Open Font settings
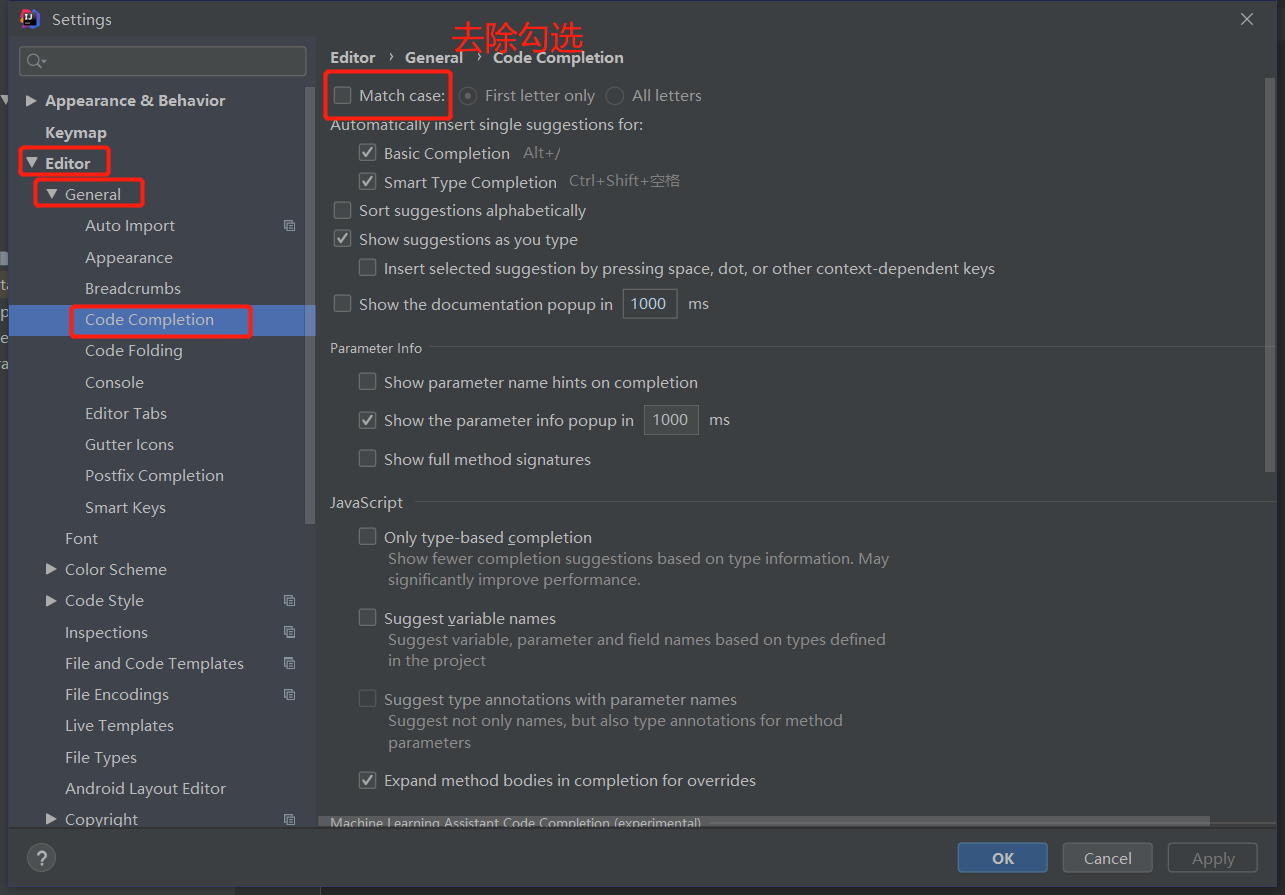 click(82, 538)
